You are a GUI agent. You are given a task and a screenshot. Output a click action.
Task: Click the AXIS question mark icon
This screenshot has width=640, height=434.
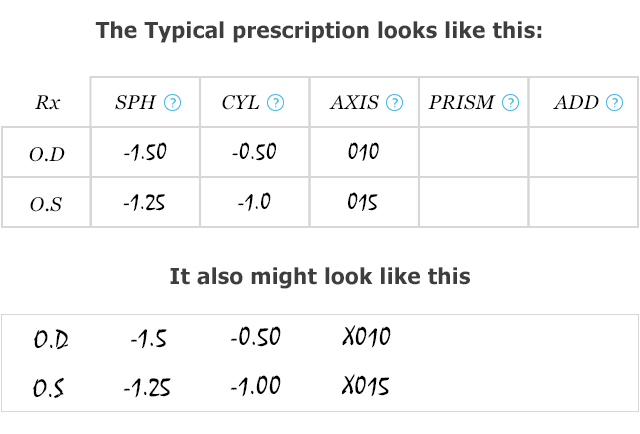395,102
